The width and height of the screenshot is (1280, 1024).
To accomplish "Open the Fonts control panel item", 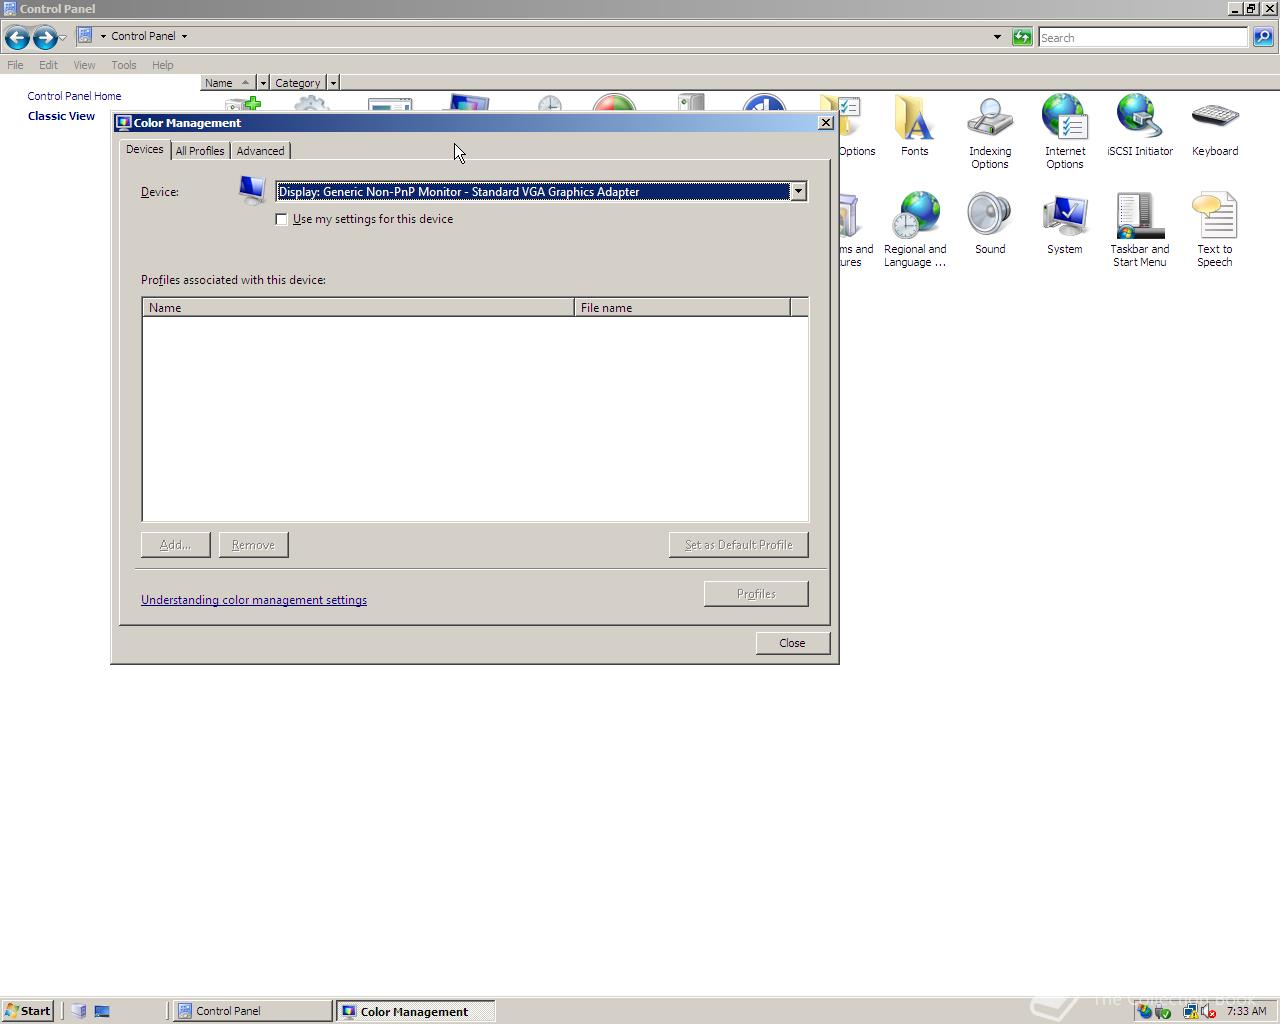I will 914,126.
